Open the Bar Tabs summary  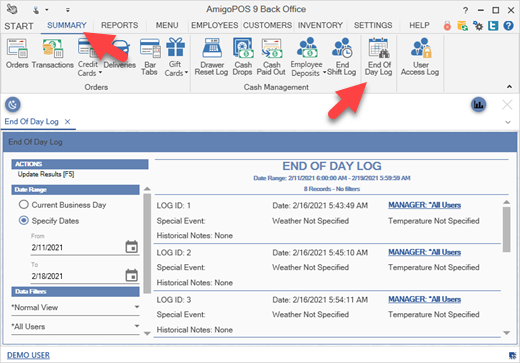150,57
